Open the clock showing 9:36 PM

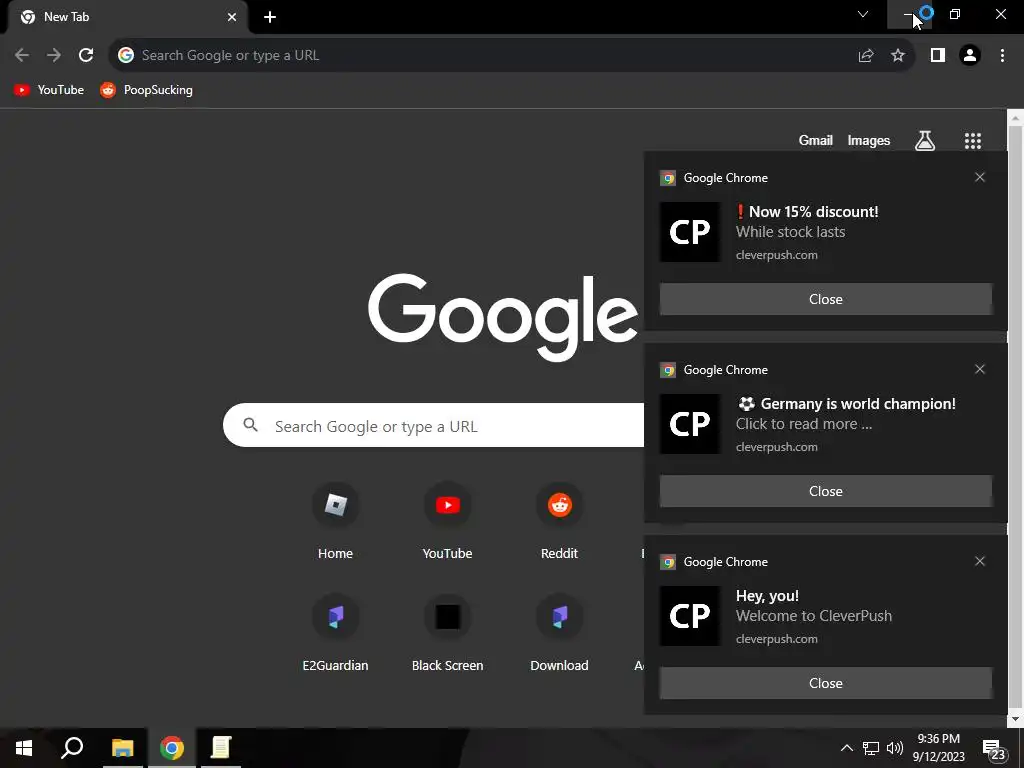938,748
